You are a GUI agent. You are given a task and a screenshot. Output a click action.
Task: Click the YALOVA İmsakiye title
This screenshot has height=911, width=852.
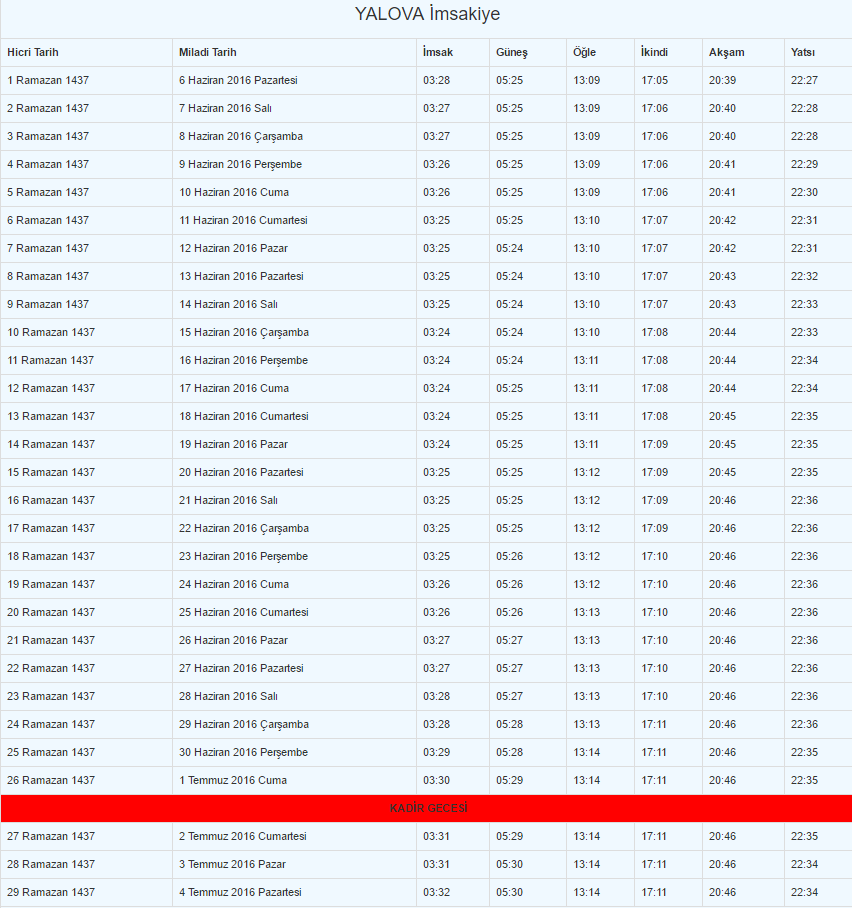point(427,14)
